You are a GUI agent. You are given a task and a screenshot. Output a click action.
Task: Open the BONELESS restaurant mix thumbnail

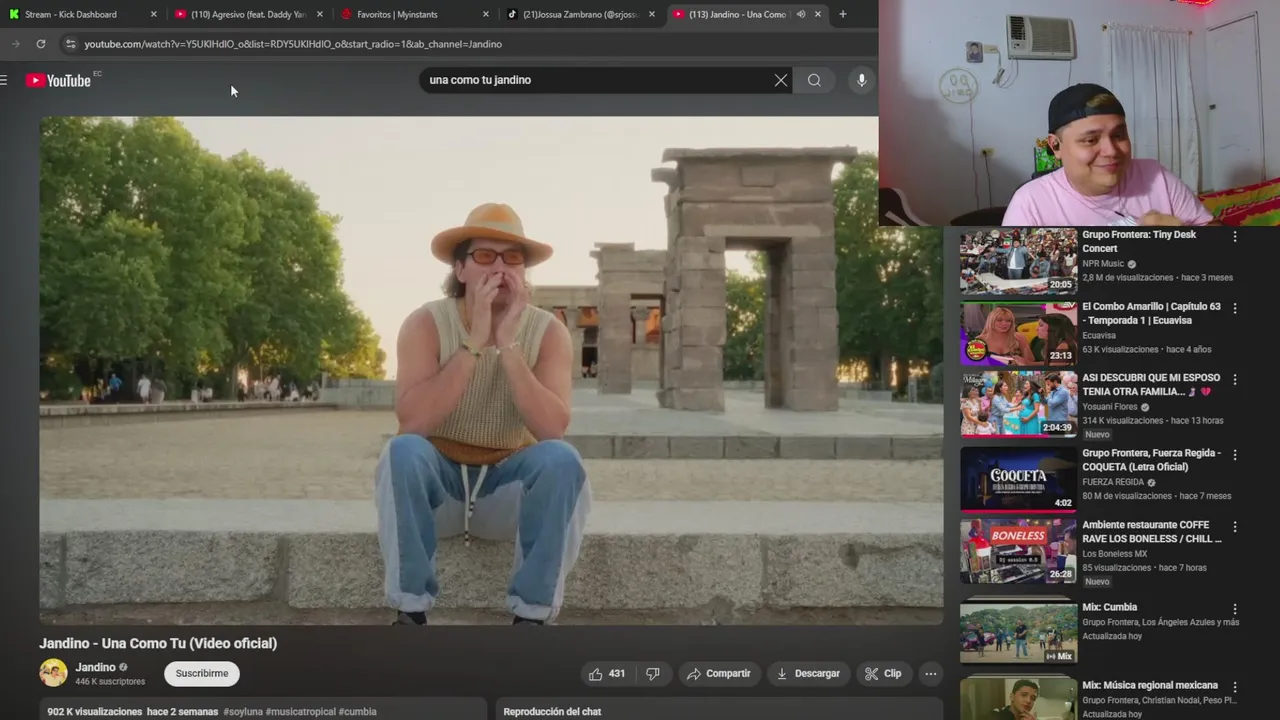[1018, 551]
